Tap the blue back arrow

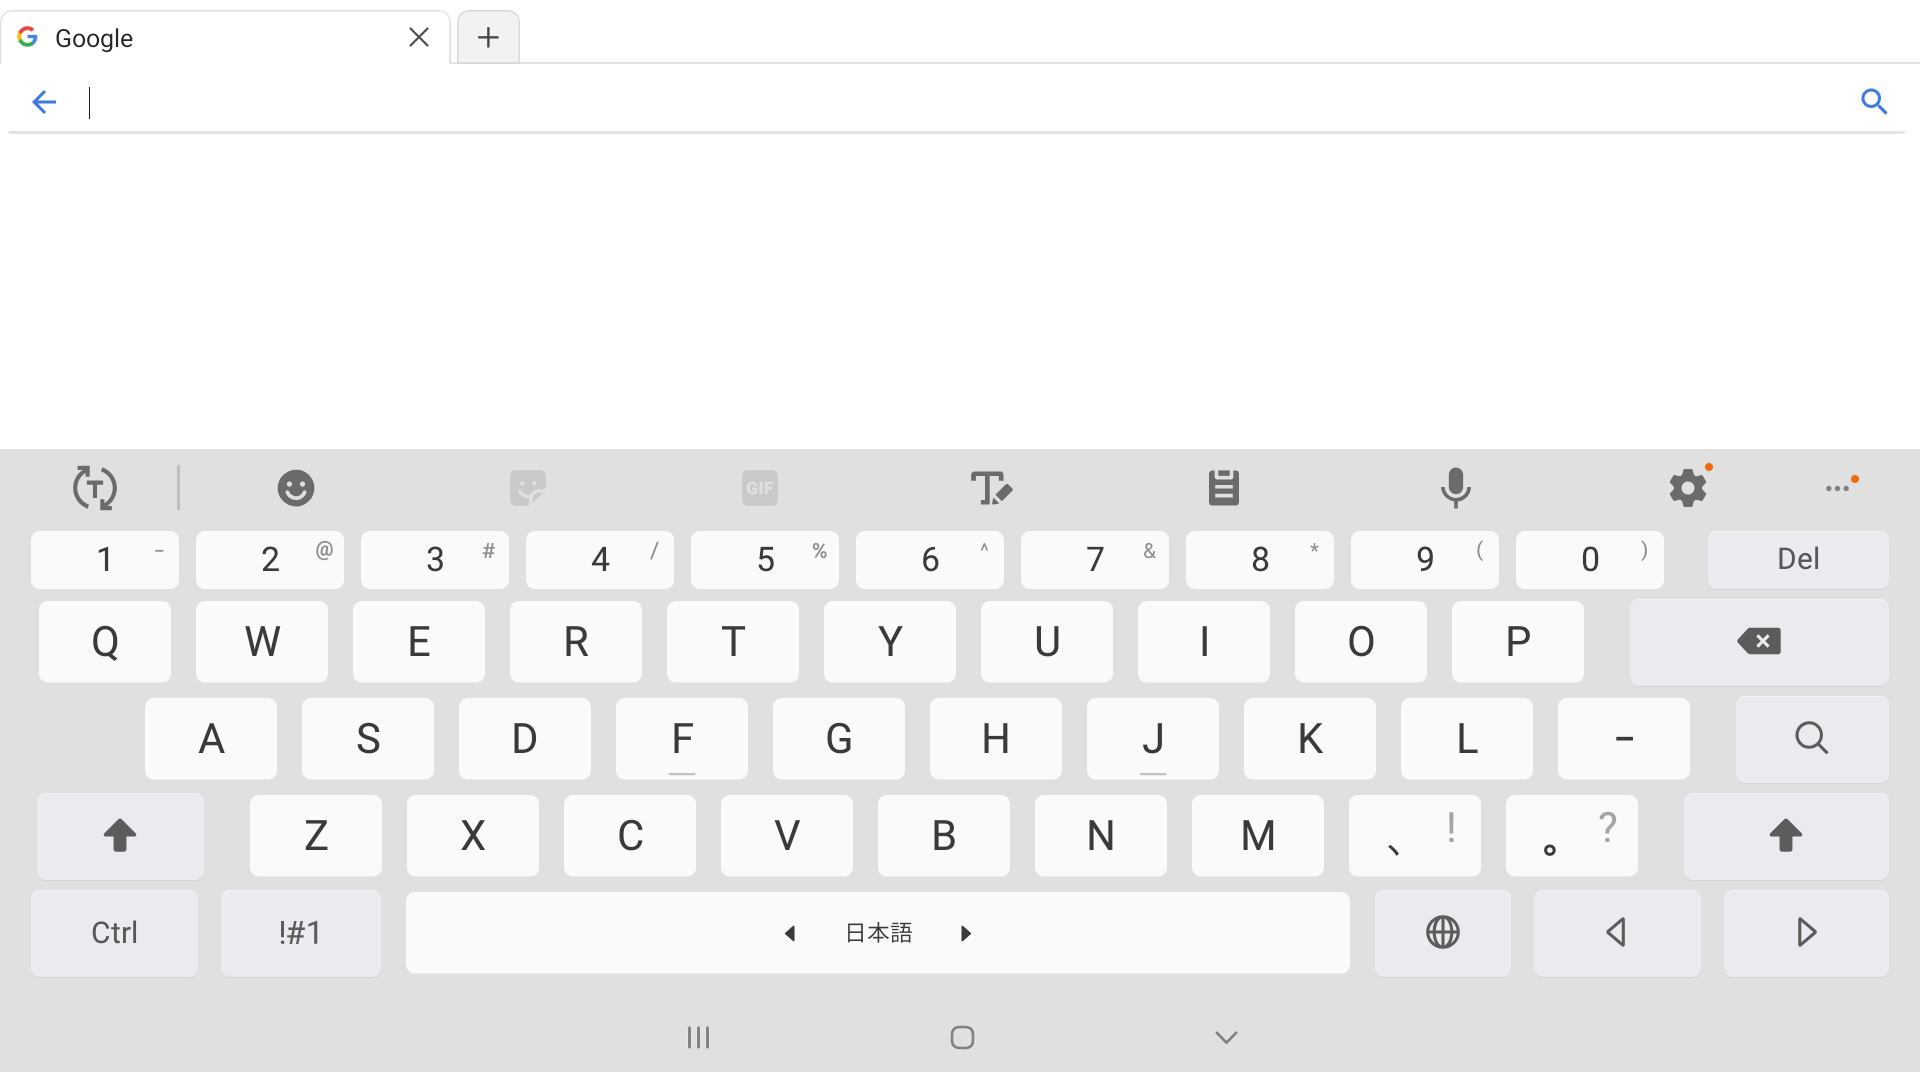click(x=44, y=101)
